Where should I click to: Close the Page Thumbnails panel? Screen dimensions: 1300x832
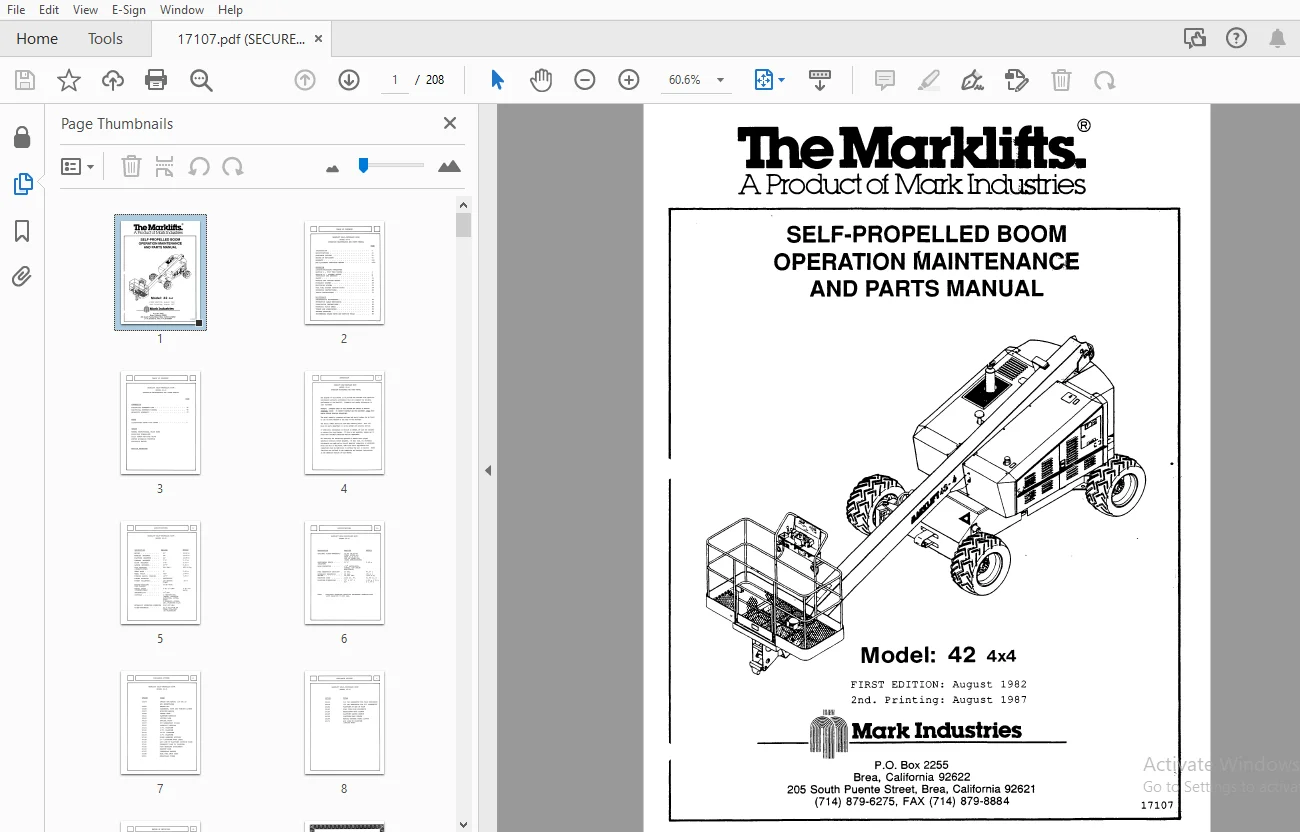pyautogui.click(x=450, y=123)
